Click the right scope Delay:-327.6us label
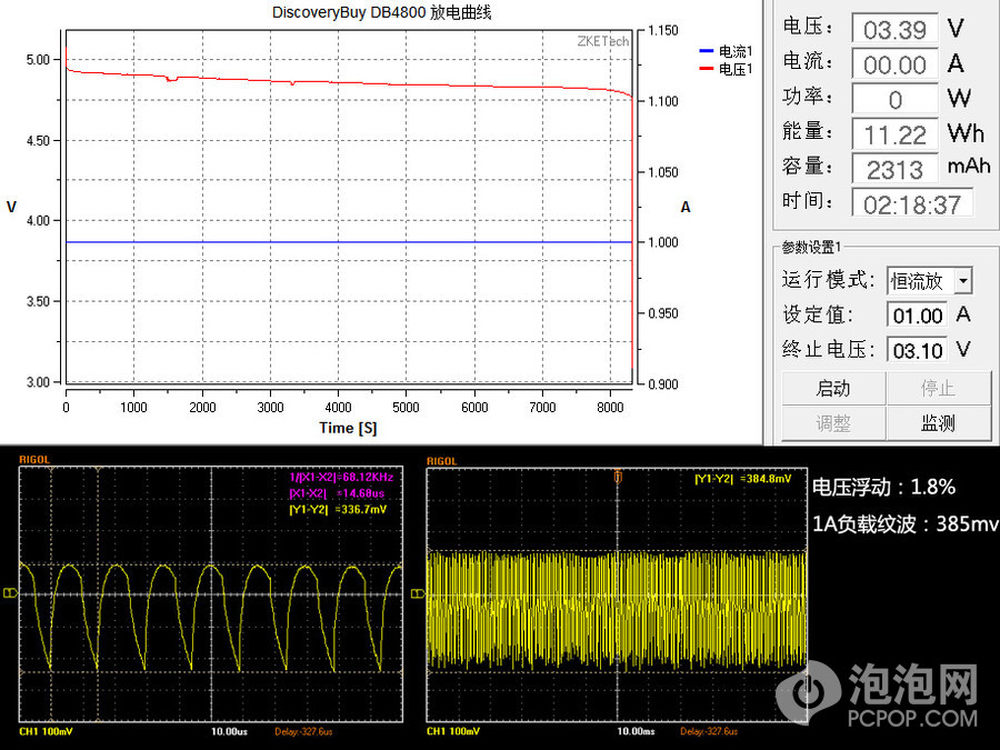 [x=709, y=732]
